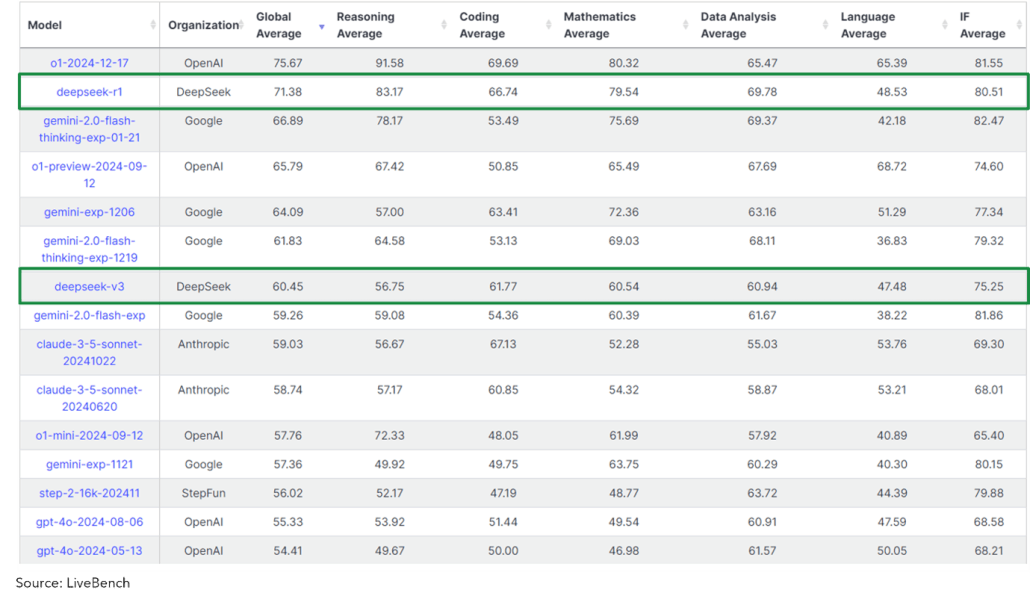
Task: Select deepseek-r1's 83.17 reasoning score
Action: 390,92
